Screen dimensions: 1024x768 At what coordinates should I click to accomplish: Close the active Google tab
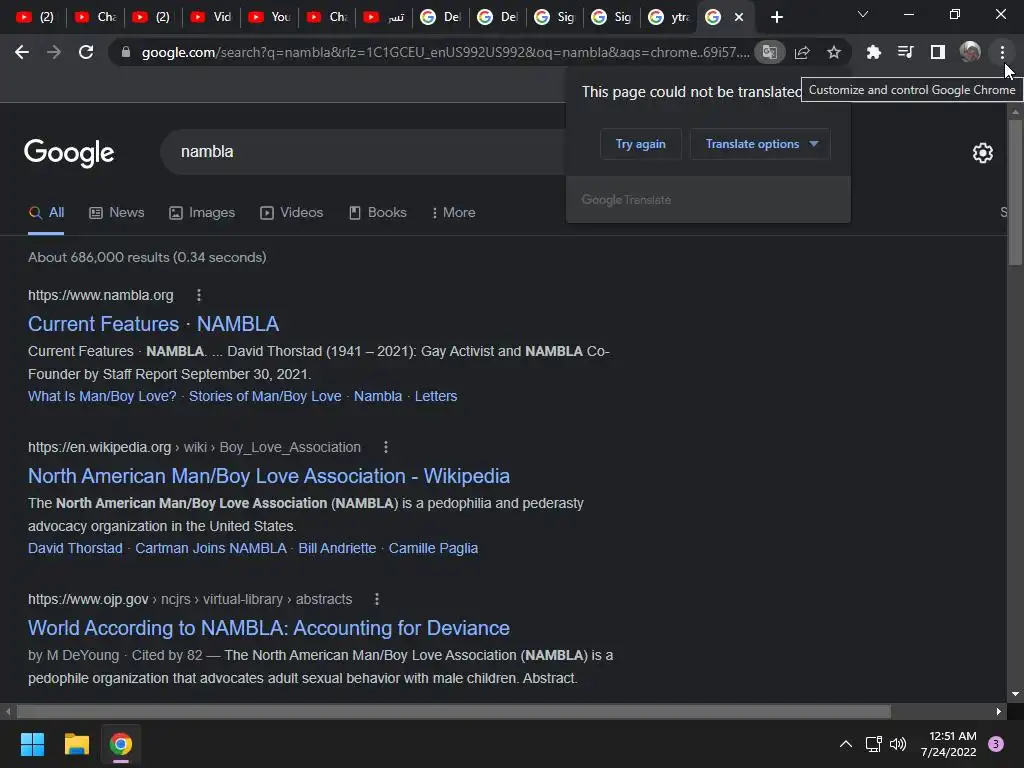point(739,18)
